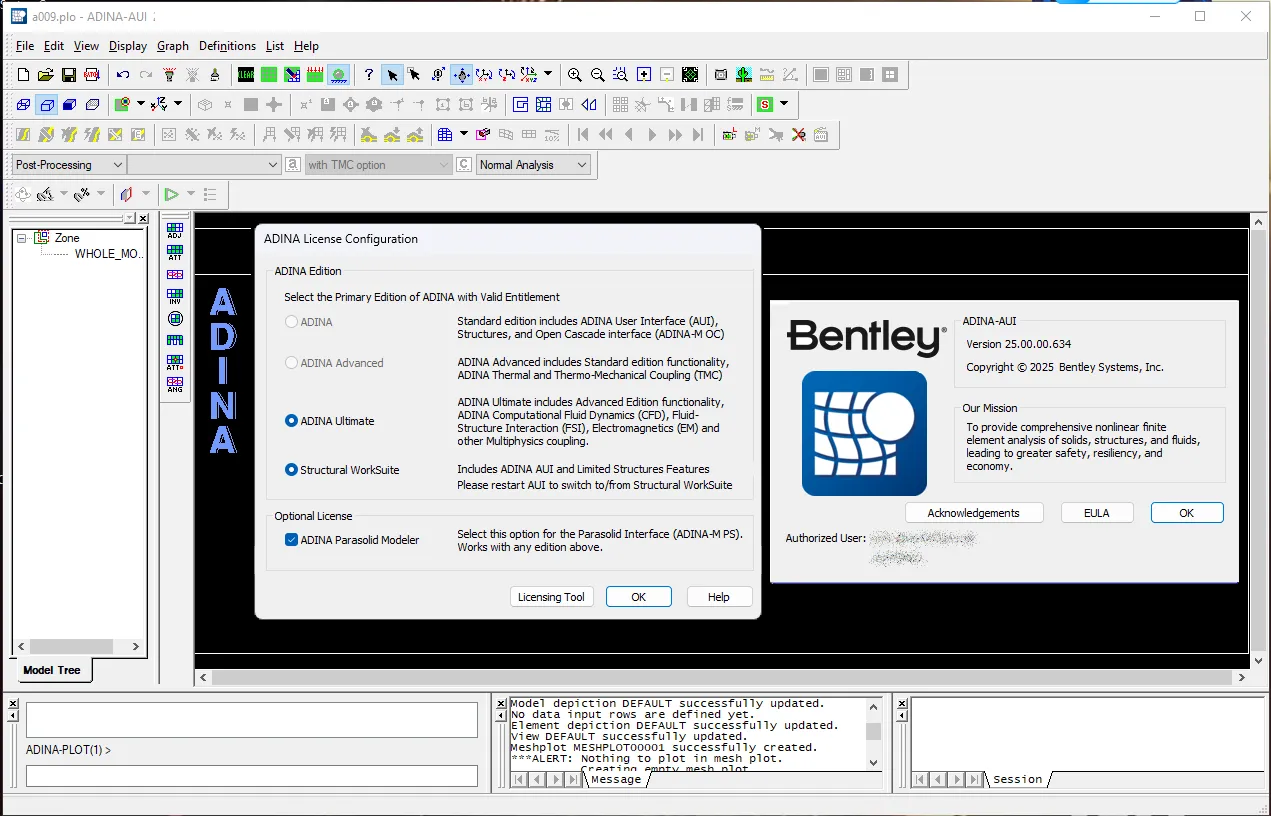Click the New file icon

click(x=23, y=75)
